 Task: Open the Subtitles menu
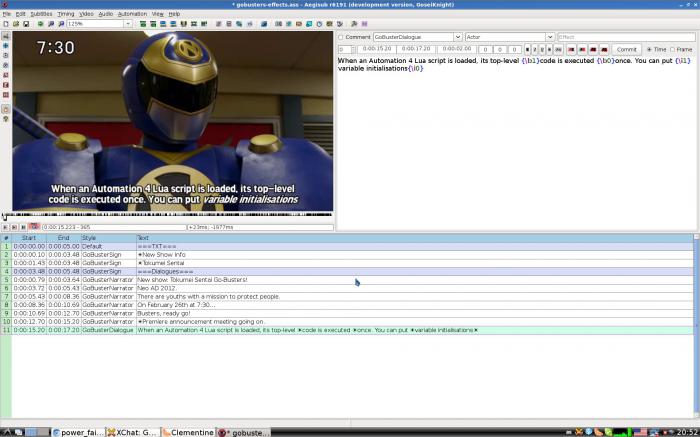(x=41, y=14)
